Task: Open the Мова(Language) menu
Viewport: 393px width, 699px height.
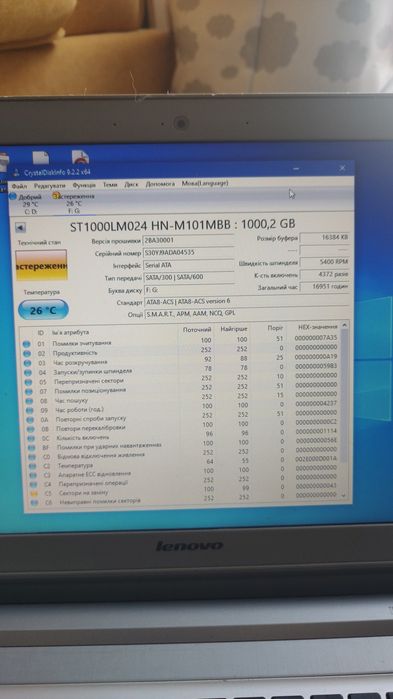Action: (205, 183)
